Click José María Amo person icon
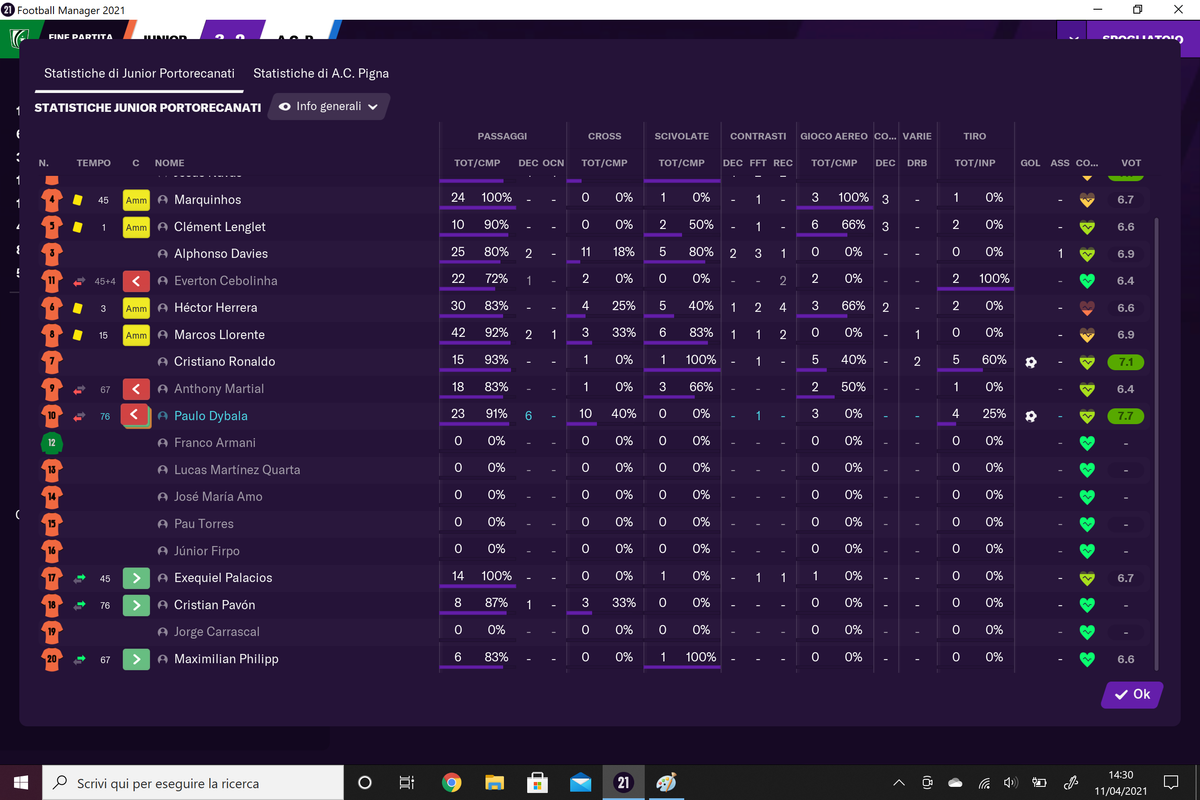The image size is (1200, 800). pyautogui.click(x=163, y=497)
